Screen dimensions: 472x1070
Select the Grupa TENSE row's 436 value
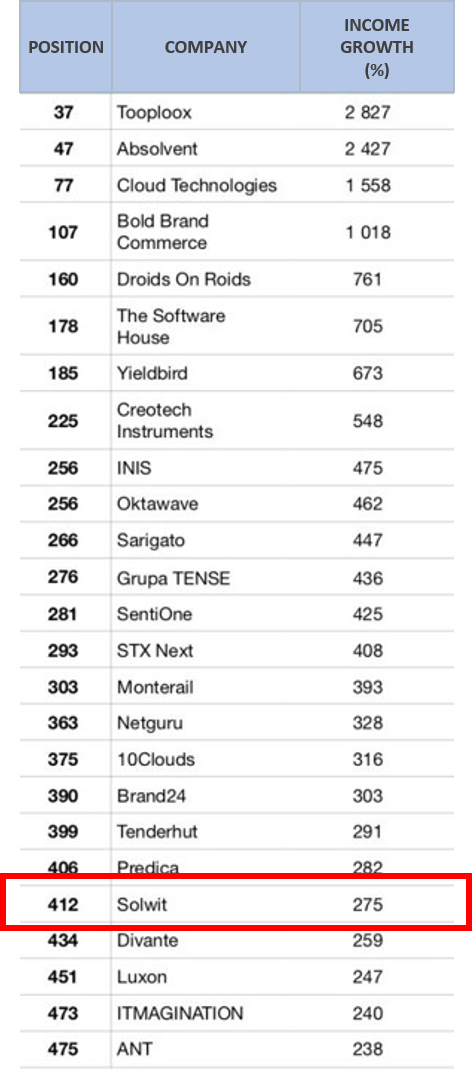(368, 579)
